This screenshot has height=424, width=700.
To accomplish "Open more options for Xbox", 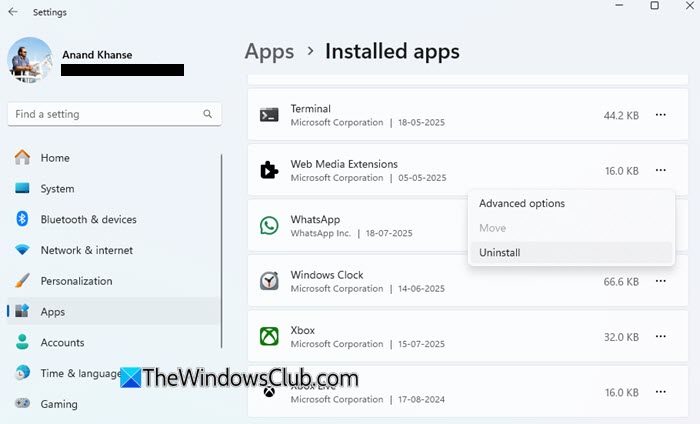I will 661,337.
